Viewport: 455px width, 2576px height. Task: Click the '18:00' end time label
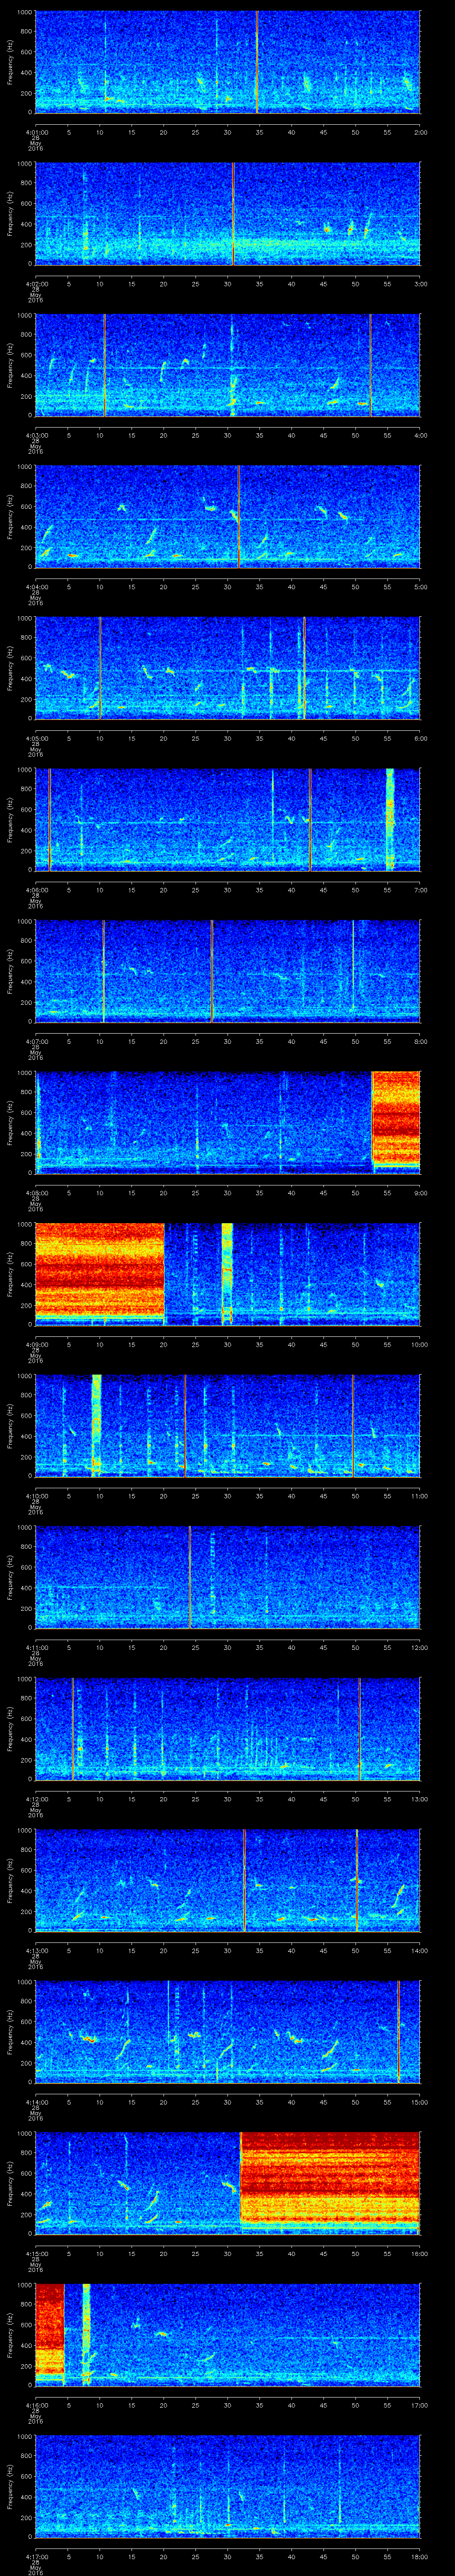tap(419, 2556)
